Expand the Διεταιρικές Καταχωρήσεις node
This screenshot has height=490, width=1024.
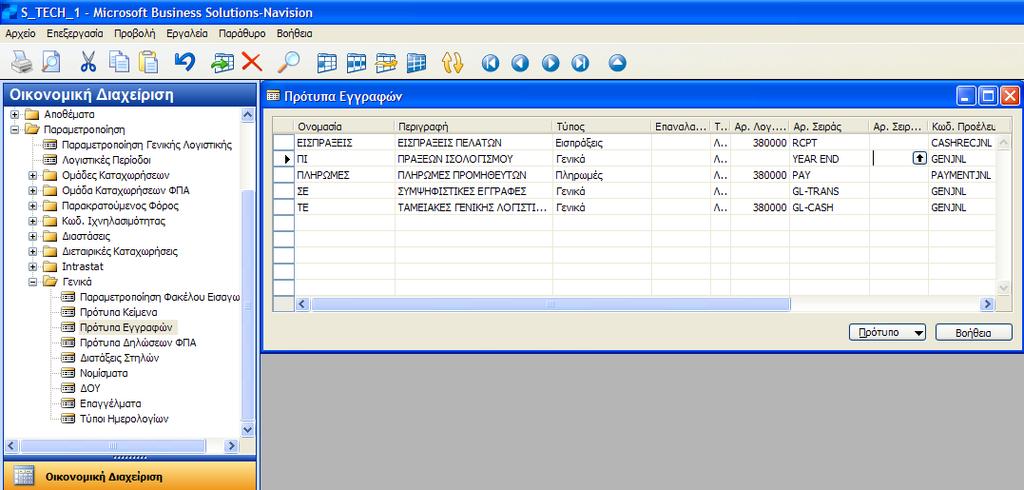33,252
